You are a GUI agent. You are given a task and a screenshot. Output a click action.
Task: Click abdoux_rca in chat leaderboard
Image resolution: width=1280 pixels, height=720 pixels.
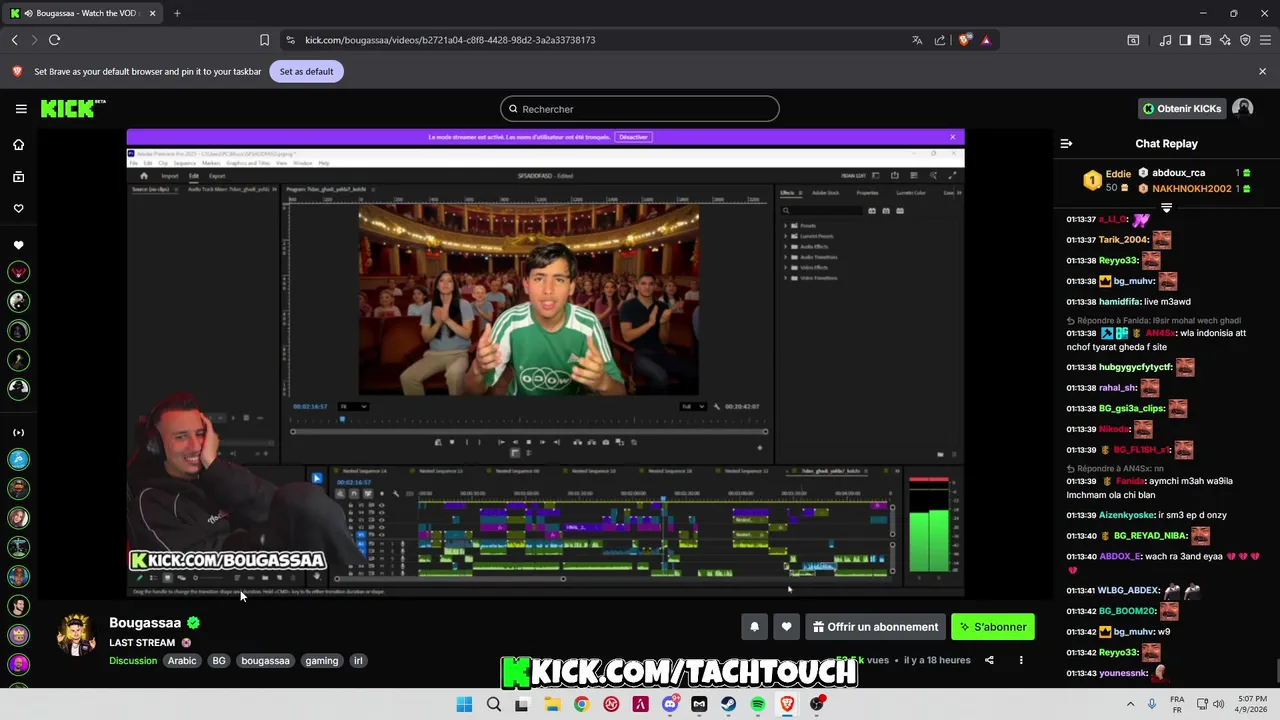[1178, 173]
